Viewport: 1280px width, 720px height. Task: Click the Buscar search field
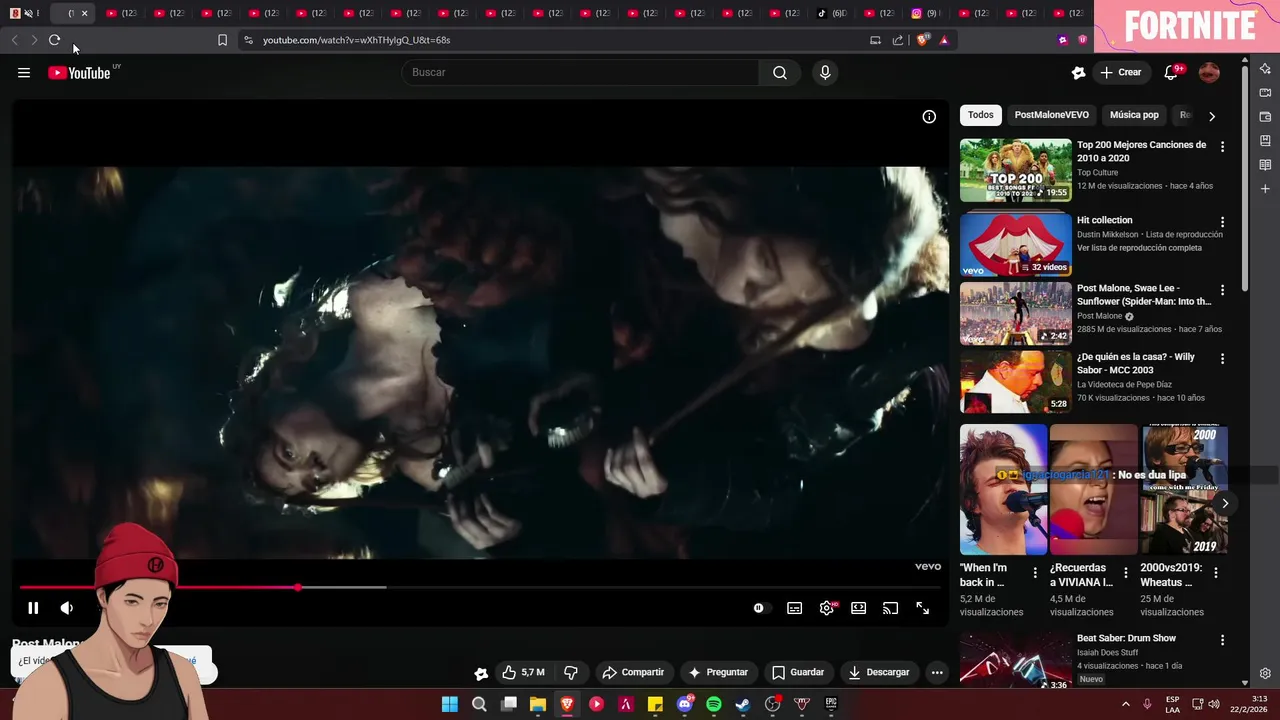click(x=580, y=72)
